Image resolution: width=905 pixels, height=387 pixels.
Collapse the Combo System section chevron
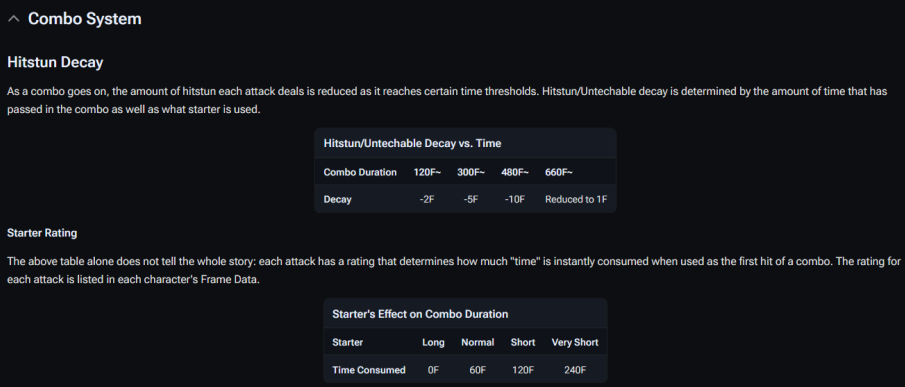pos(13,19)
